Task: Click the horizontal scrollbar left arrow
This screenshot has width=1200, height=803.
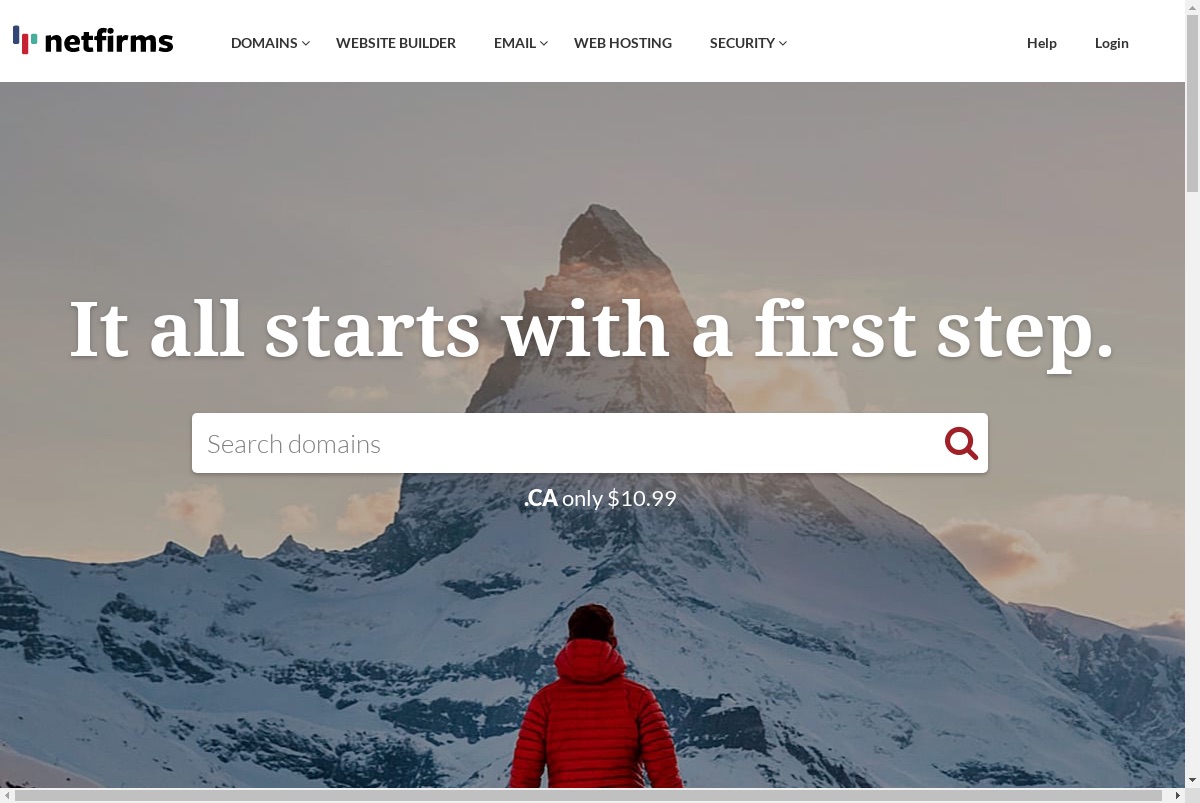Action: tap(7, 795)
